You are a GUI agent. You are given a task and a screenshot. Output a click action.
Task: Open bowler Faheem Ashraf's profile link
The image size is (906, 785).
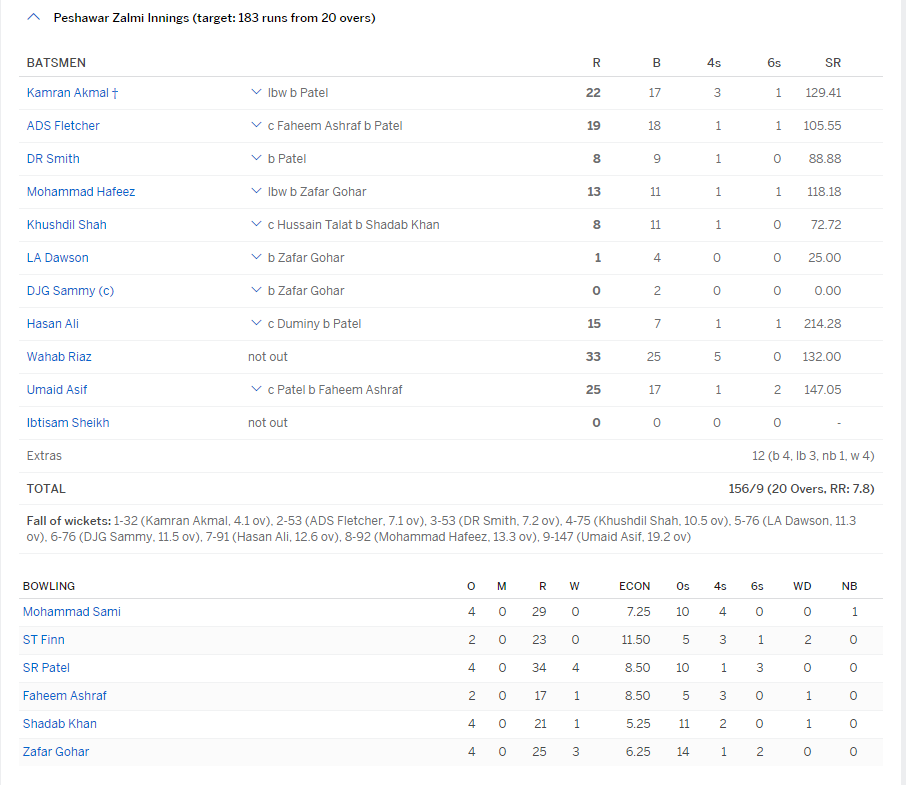(x=65, y=696)
